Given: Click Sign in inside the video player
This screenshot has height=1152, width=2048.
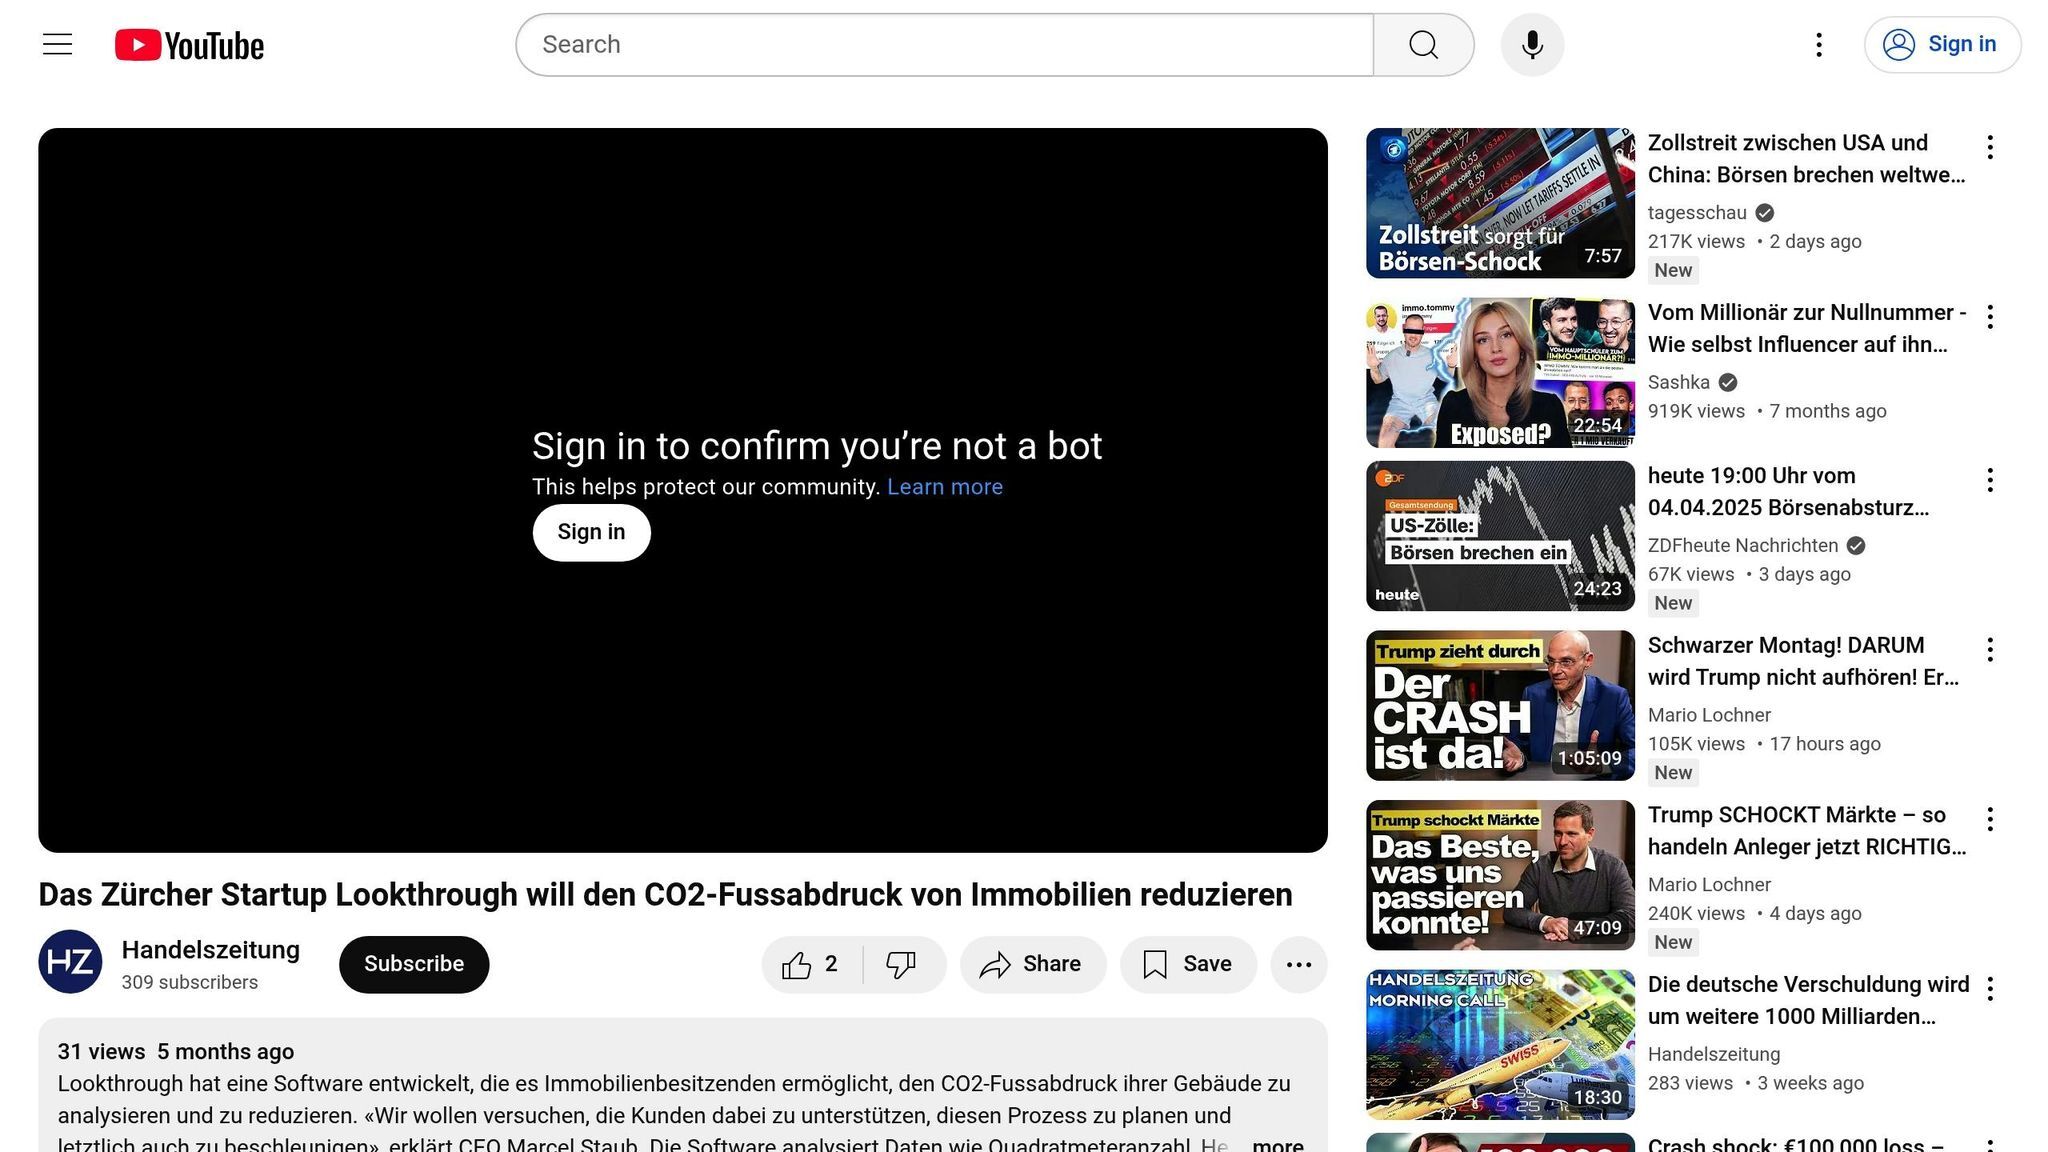Looking at the screenshot, I should point(591,533).
